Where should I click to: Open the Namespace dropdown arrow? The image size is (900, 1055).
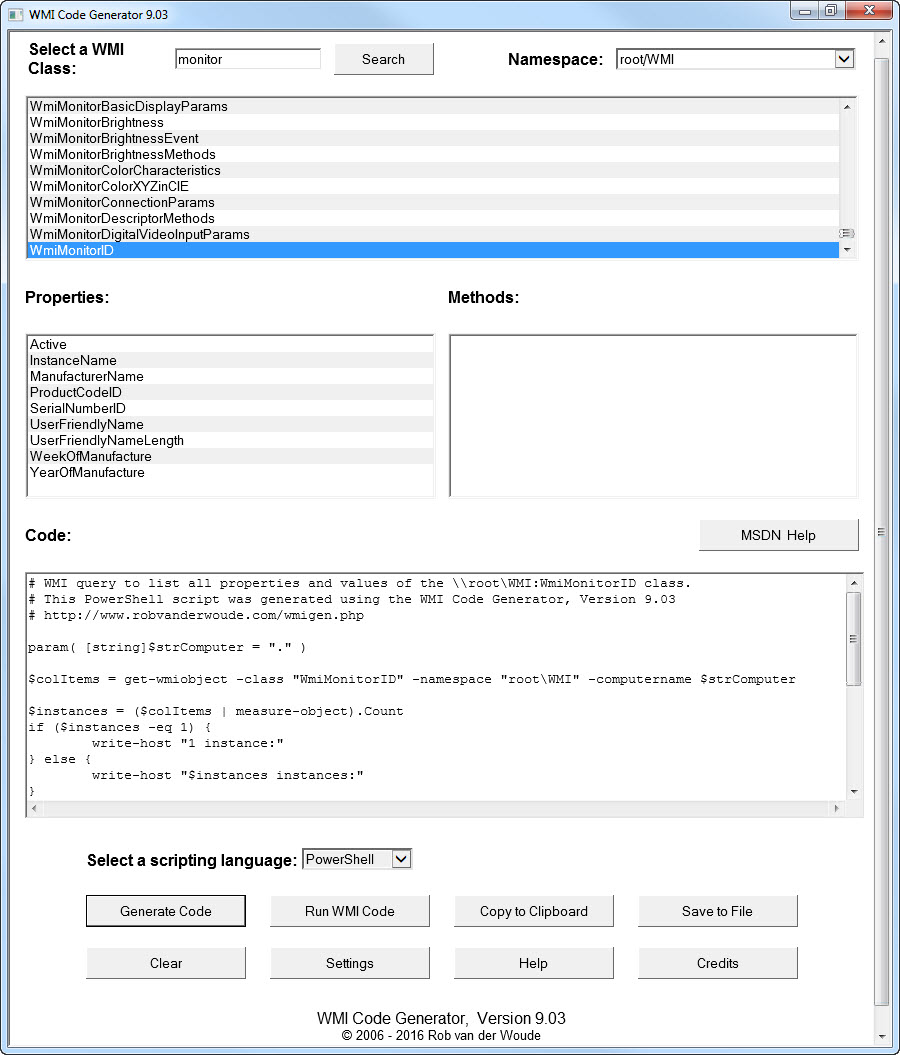tap(844, 59)
